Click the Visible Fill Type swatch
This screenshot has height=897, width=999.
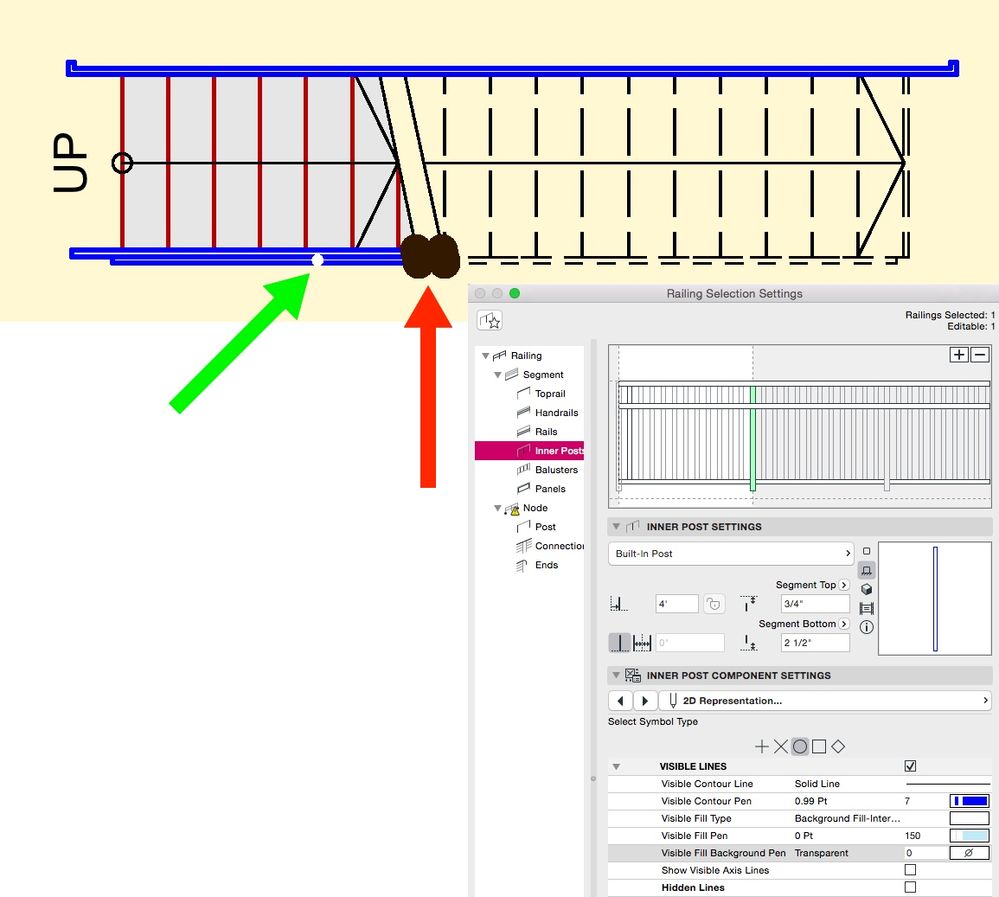click(970, 818)
